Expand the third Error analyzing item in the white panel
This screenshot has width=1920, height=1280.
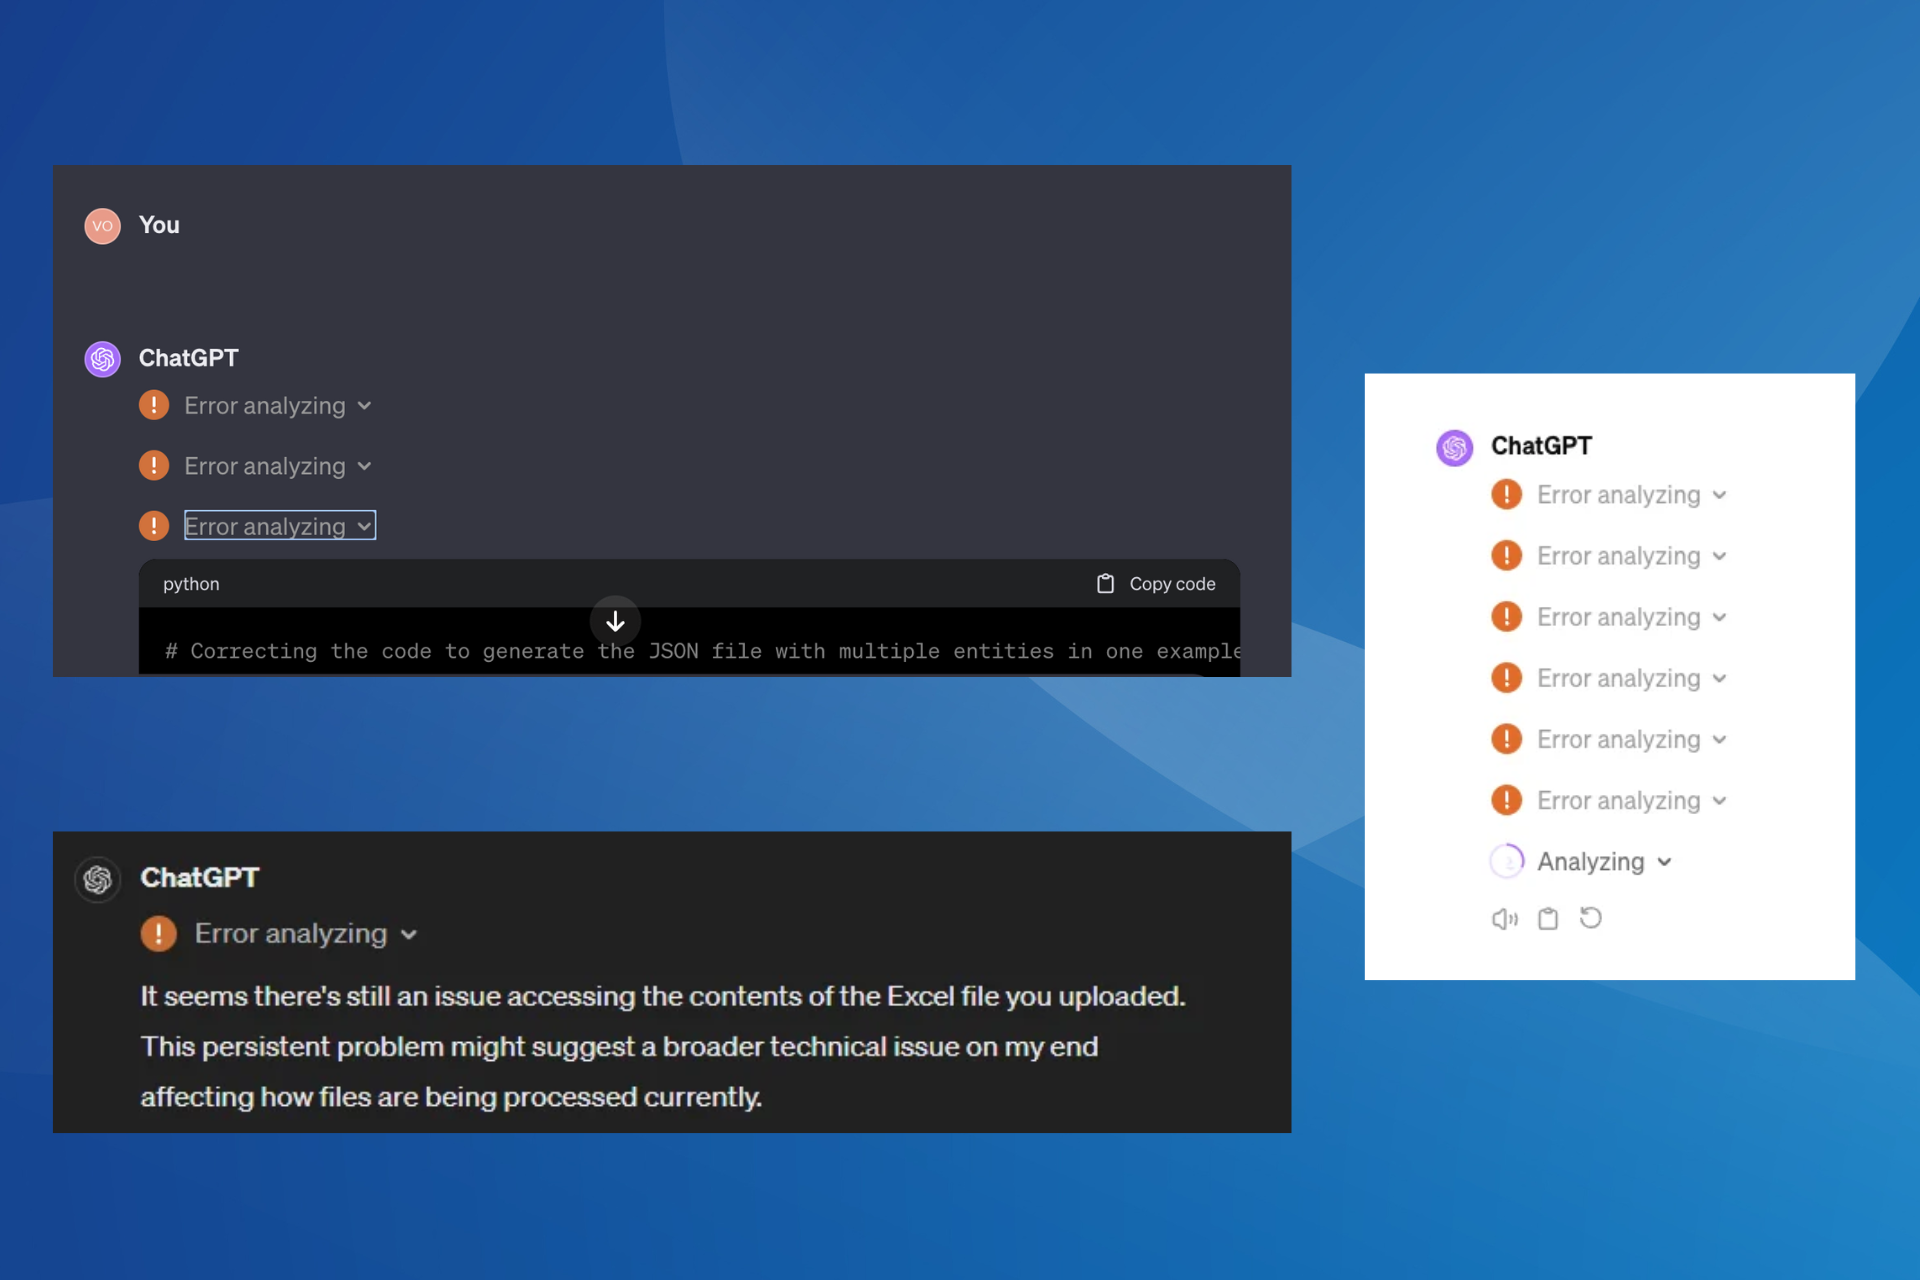coord(1632,617)
